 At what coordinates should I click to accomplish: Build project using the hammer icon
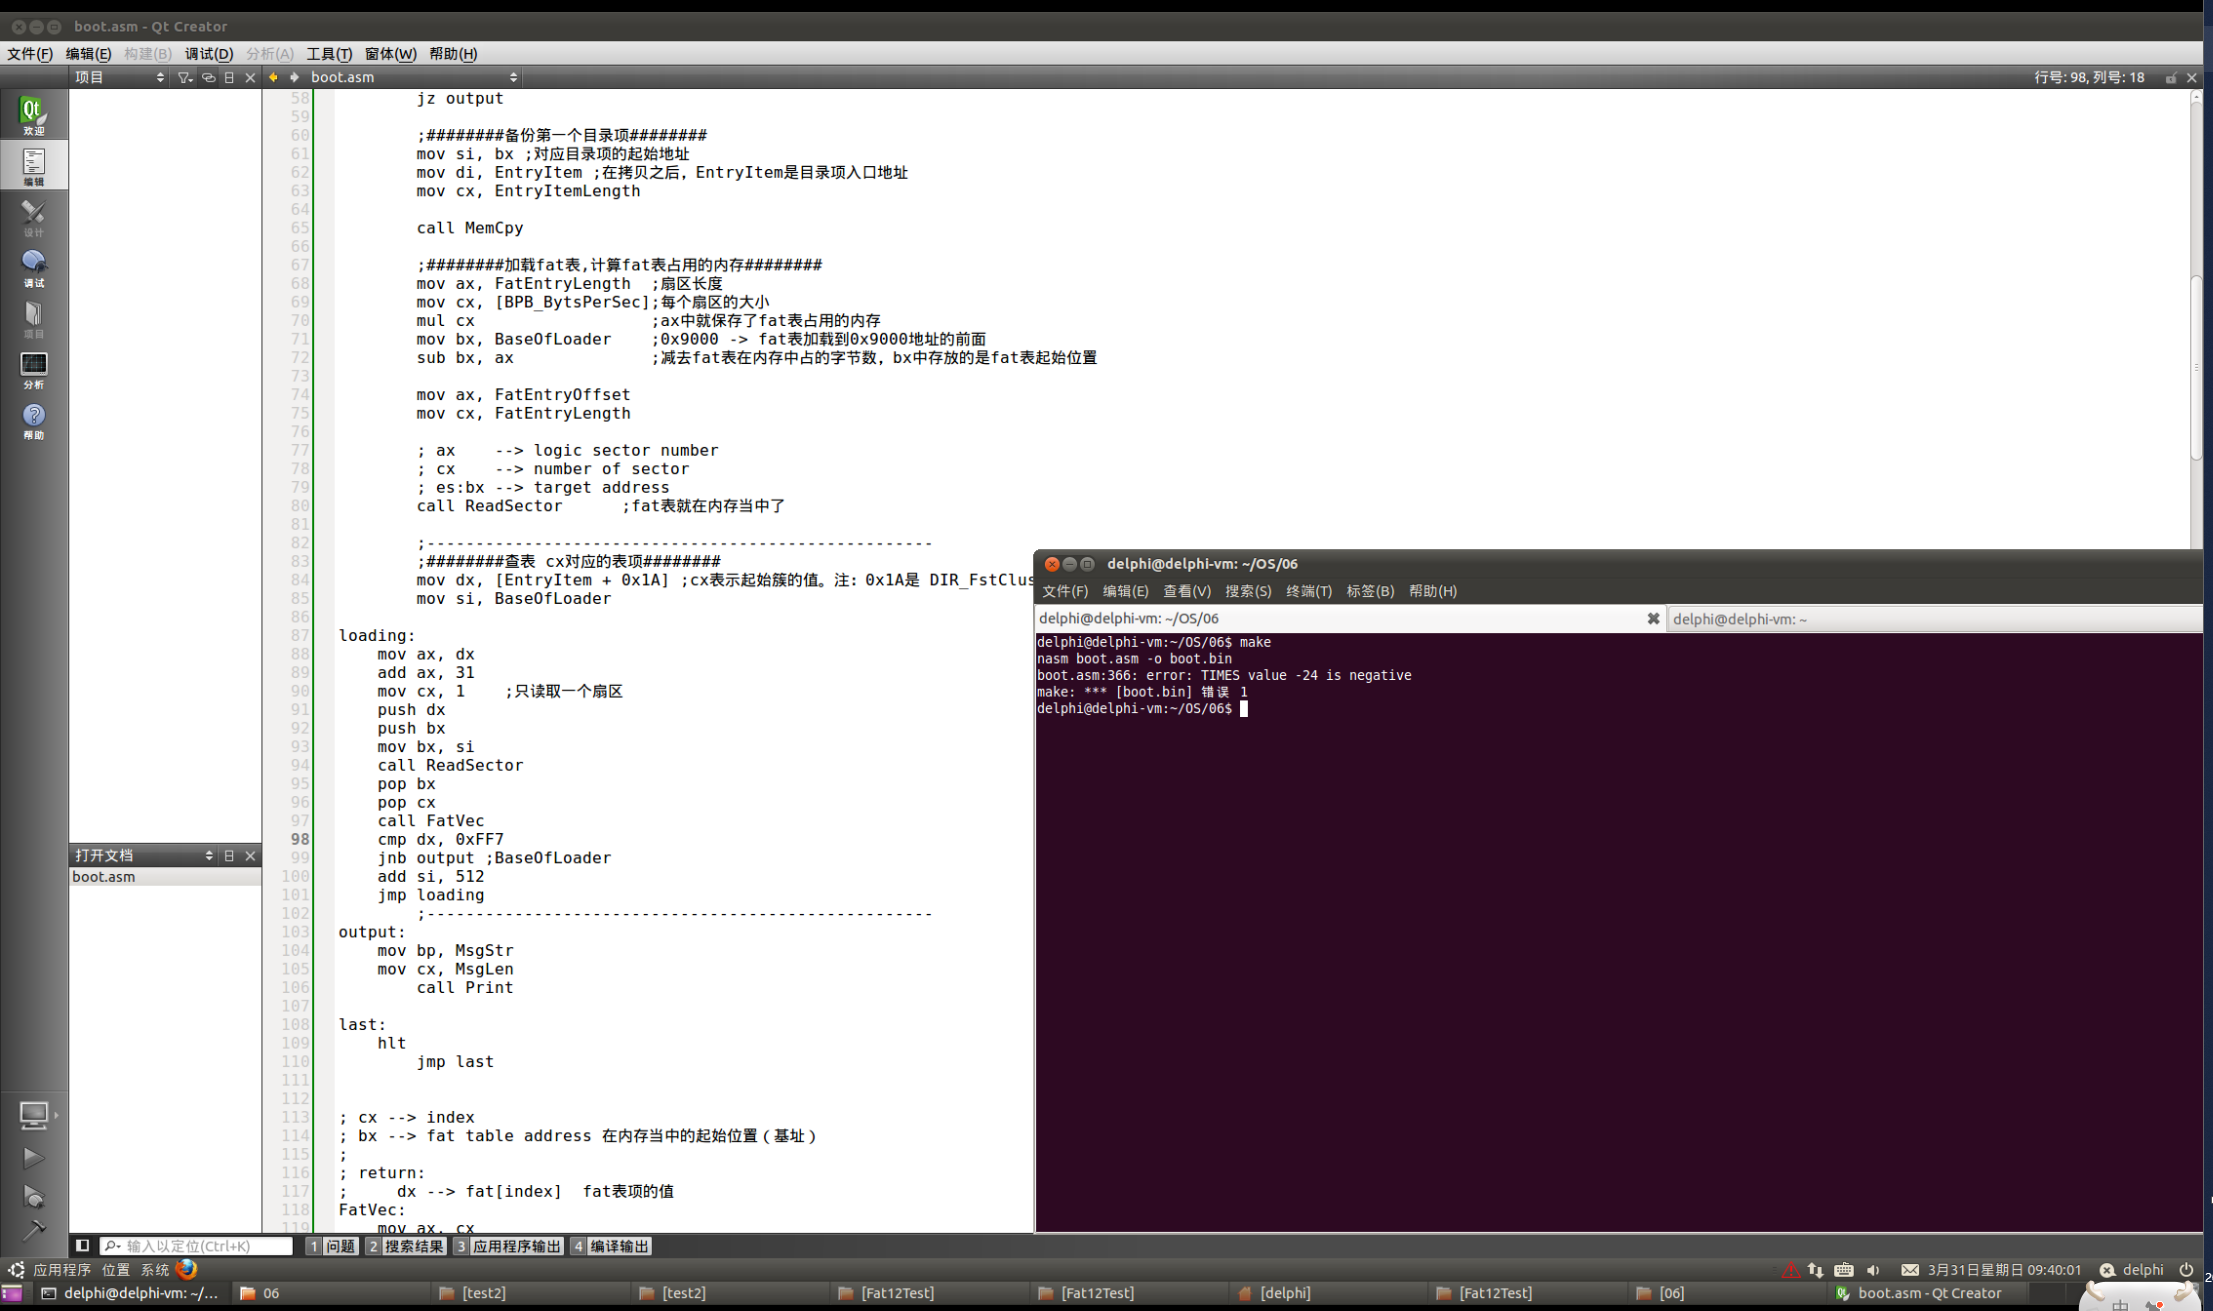coord(33,1230)
